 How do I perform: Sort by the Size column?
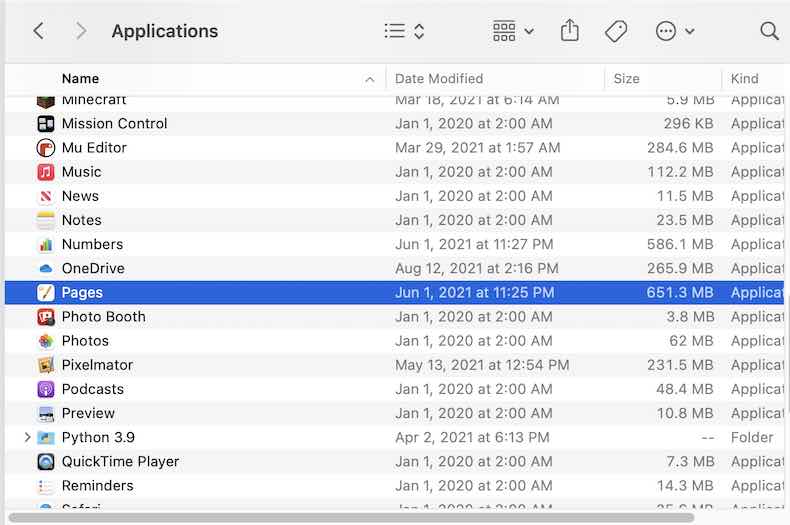(x=626, y=79)
